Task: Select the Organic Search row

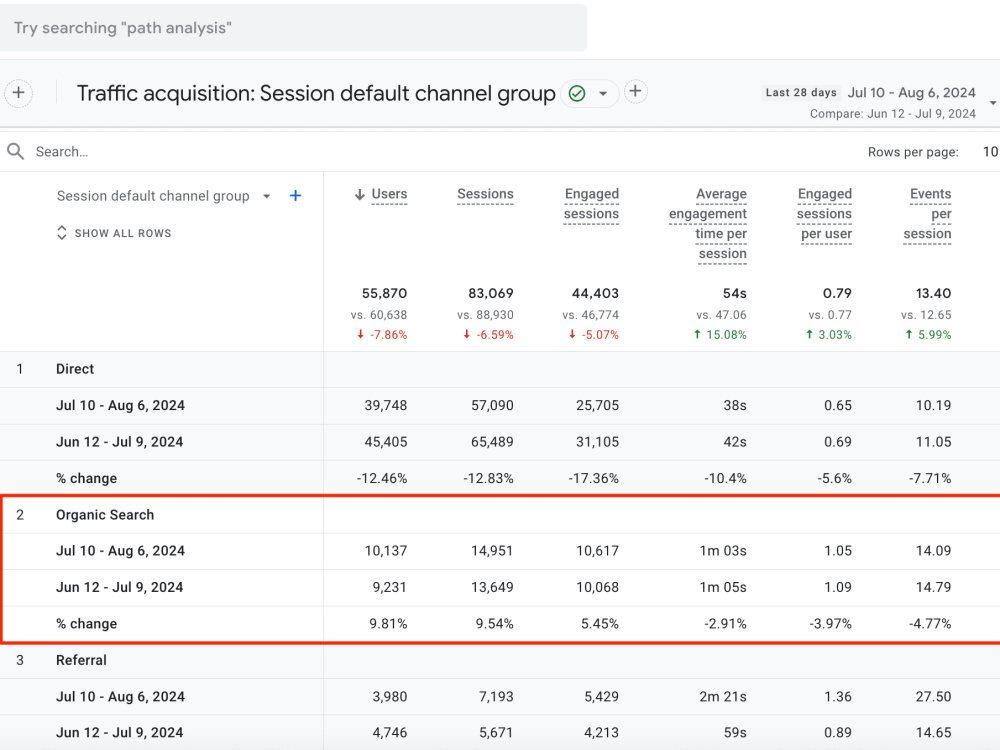Action: coord(105,515)
